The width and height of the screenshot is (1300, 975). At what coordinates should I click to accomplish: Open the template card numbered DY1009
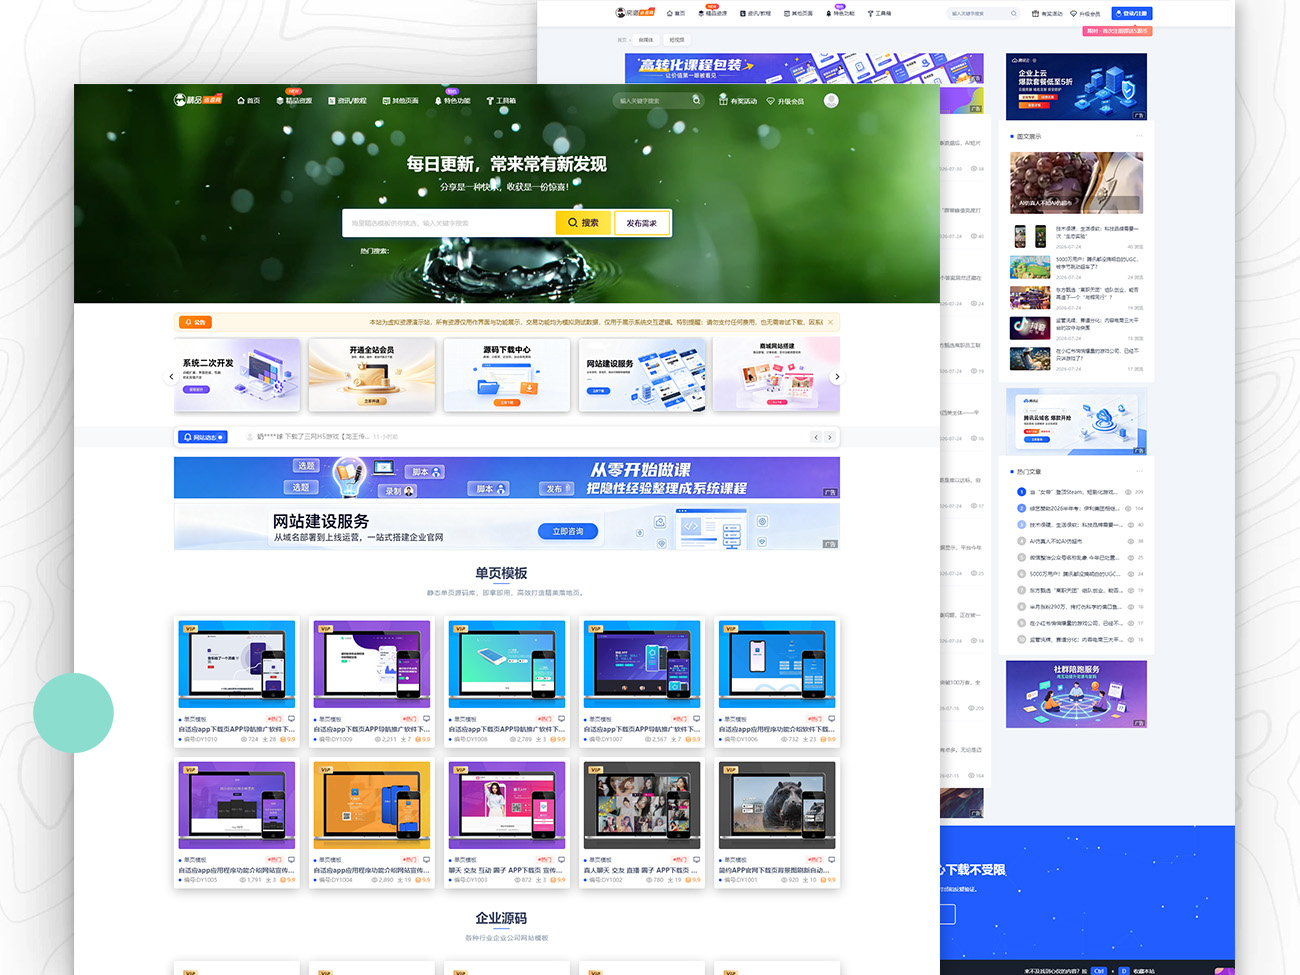(x=372, y=682)
